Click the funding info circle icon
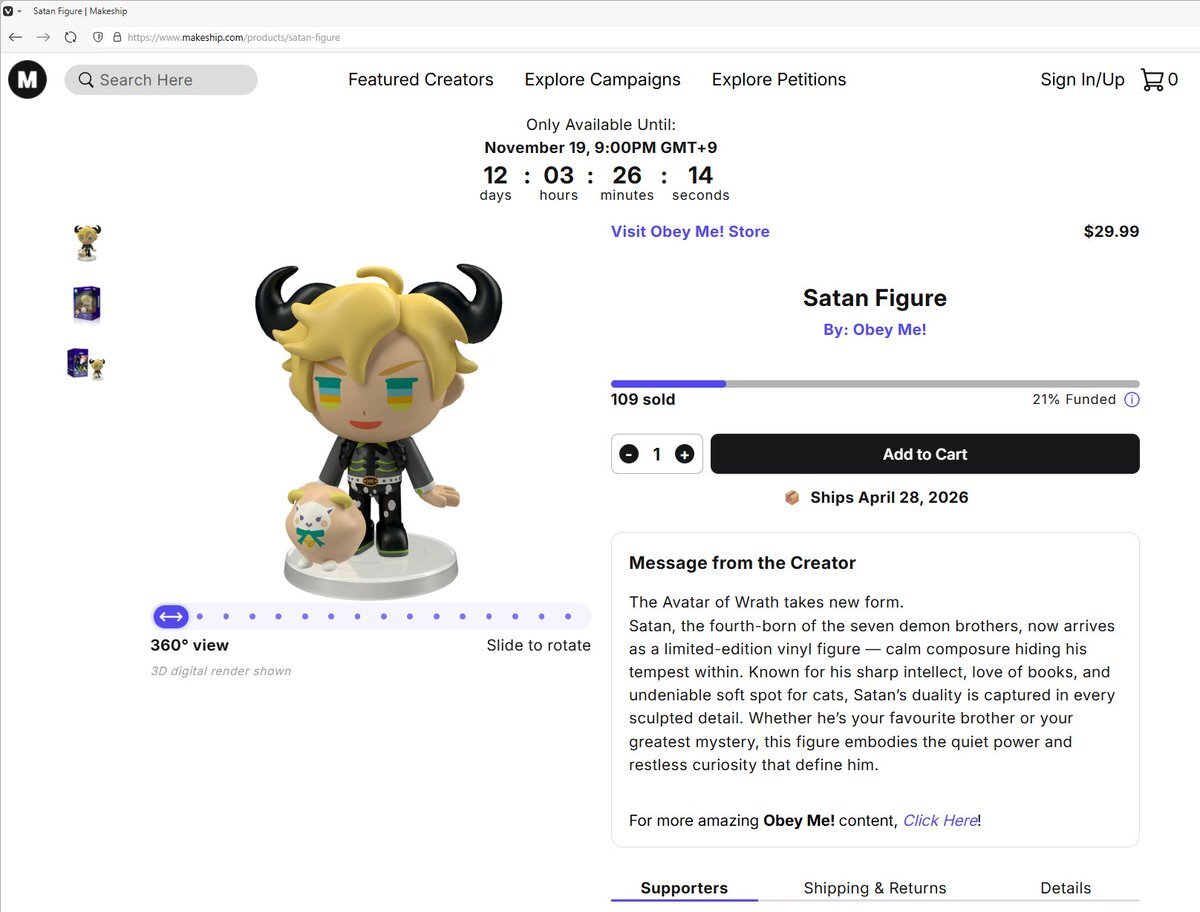 point(1131,400)
